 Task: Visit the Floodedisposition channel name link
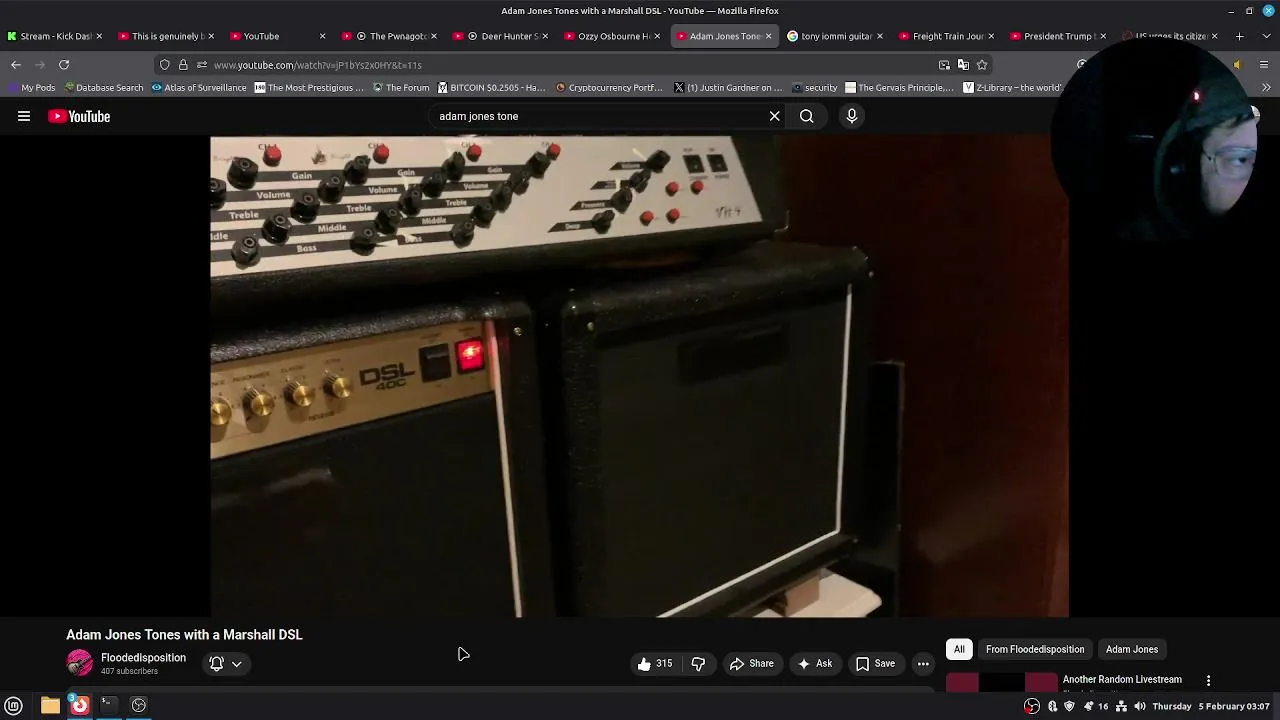point(143,657)
